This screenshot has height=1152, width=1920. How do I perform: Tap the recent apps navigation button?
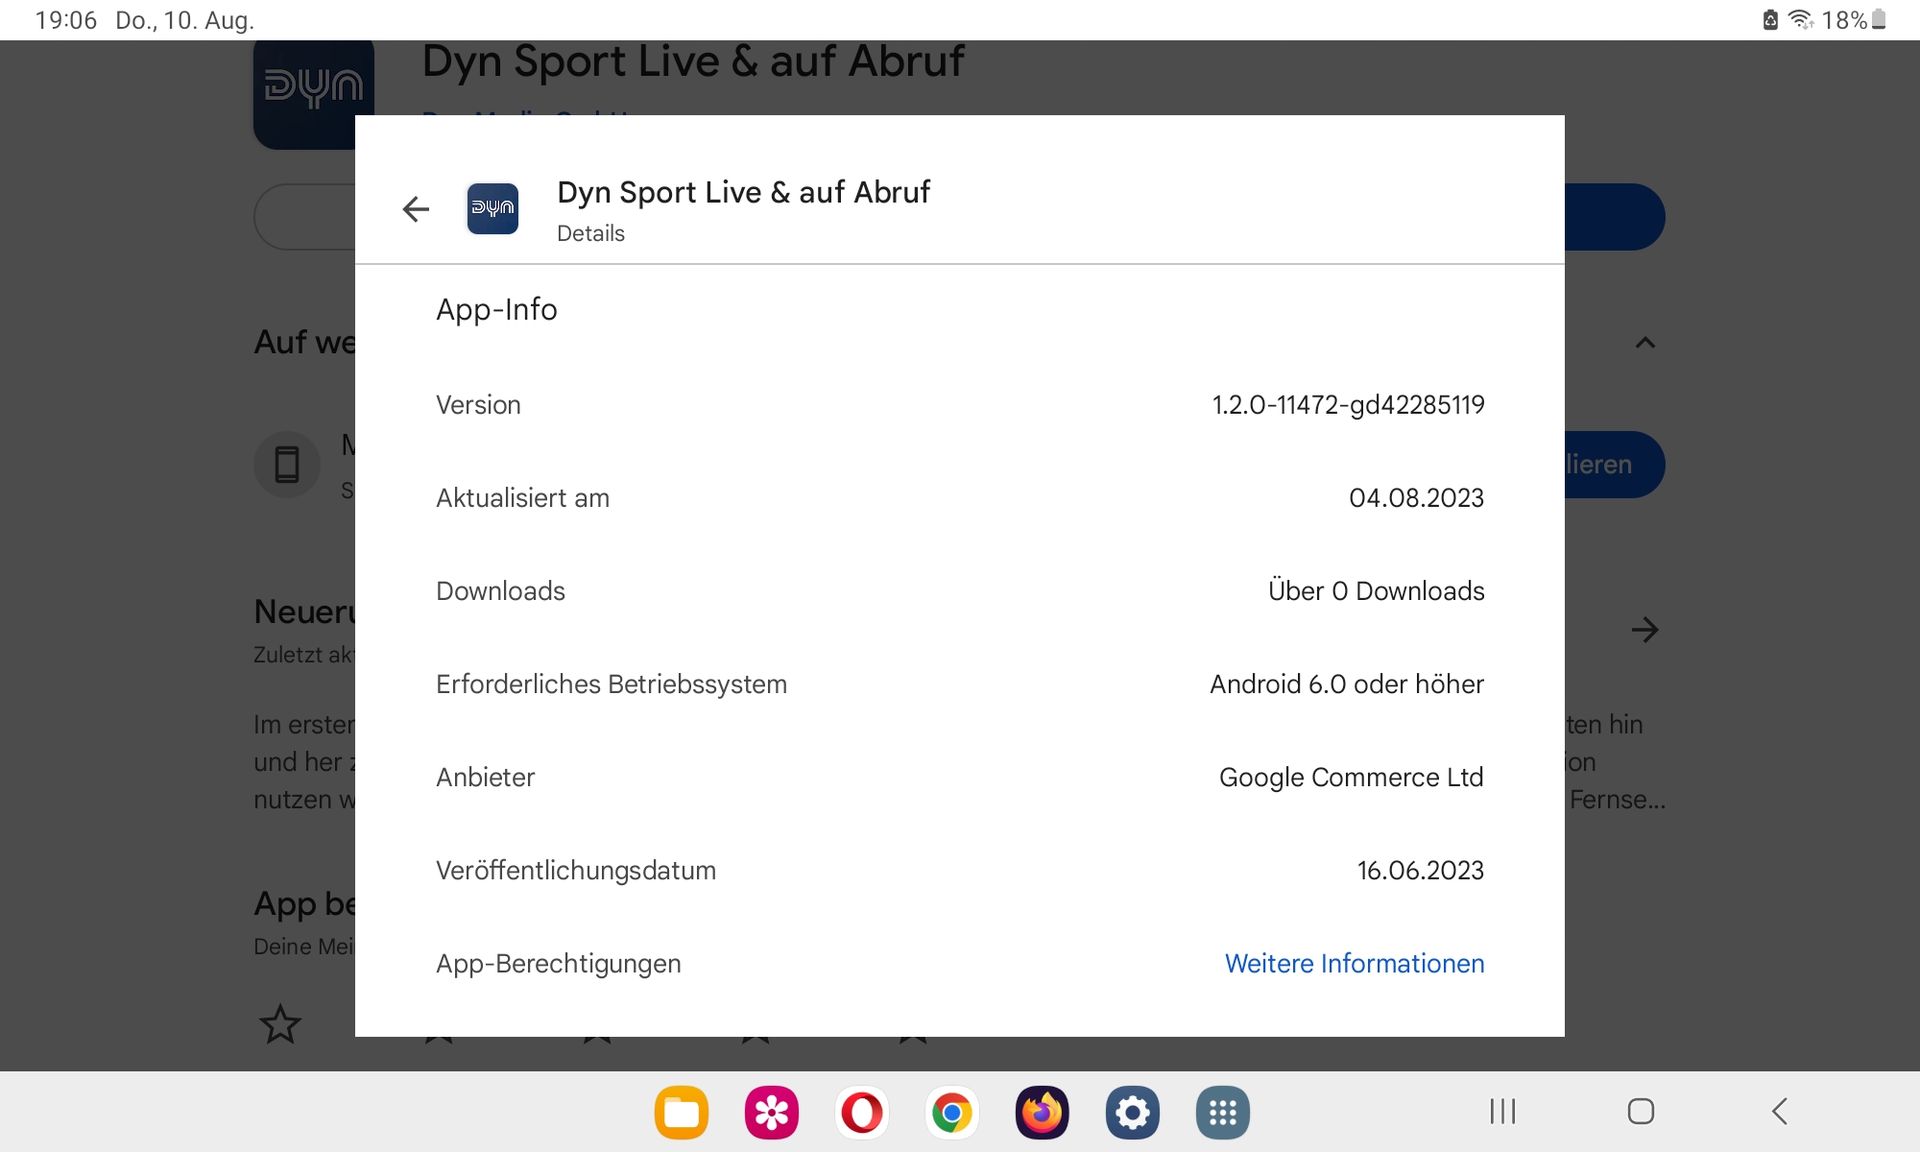coord(1502,1111)
